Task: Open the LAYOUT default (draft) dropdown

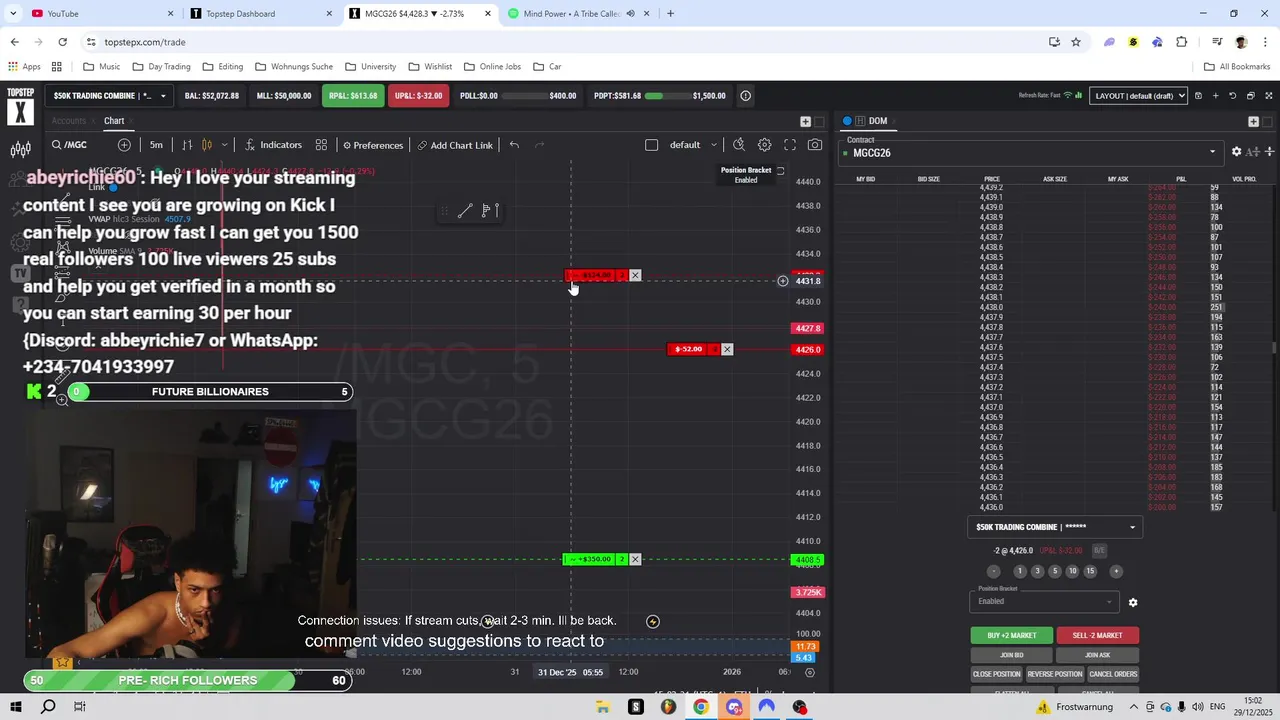Action: 1138,96
